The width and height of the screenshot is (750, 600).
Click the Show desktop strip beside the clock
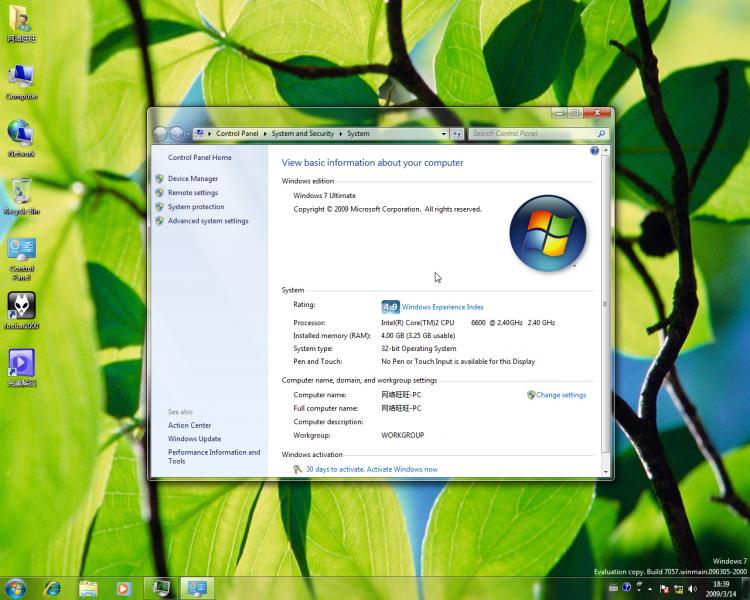pos(745,589)
